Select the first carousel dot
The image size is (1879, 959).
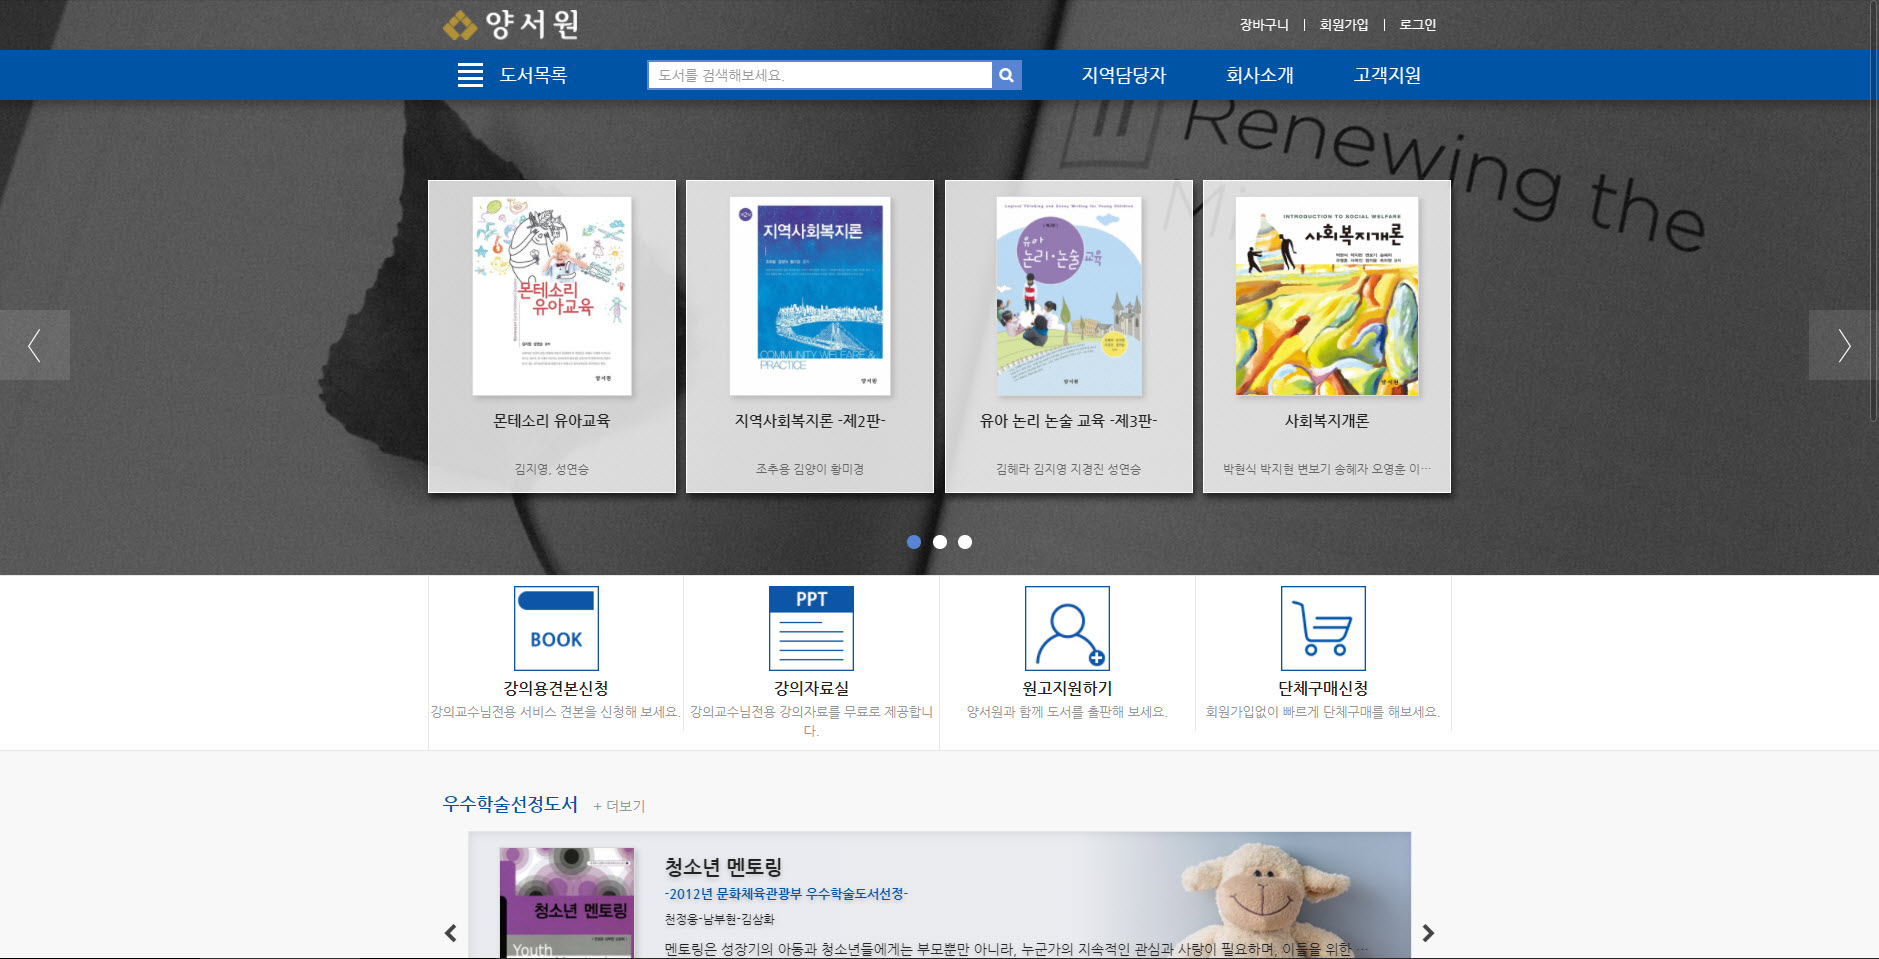914,542
